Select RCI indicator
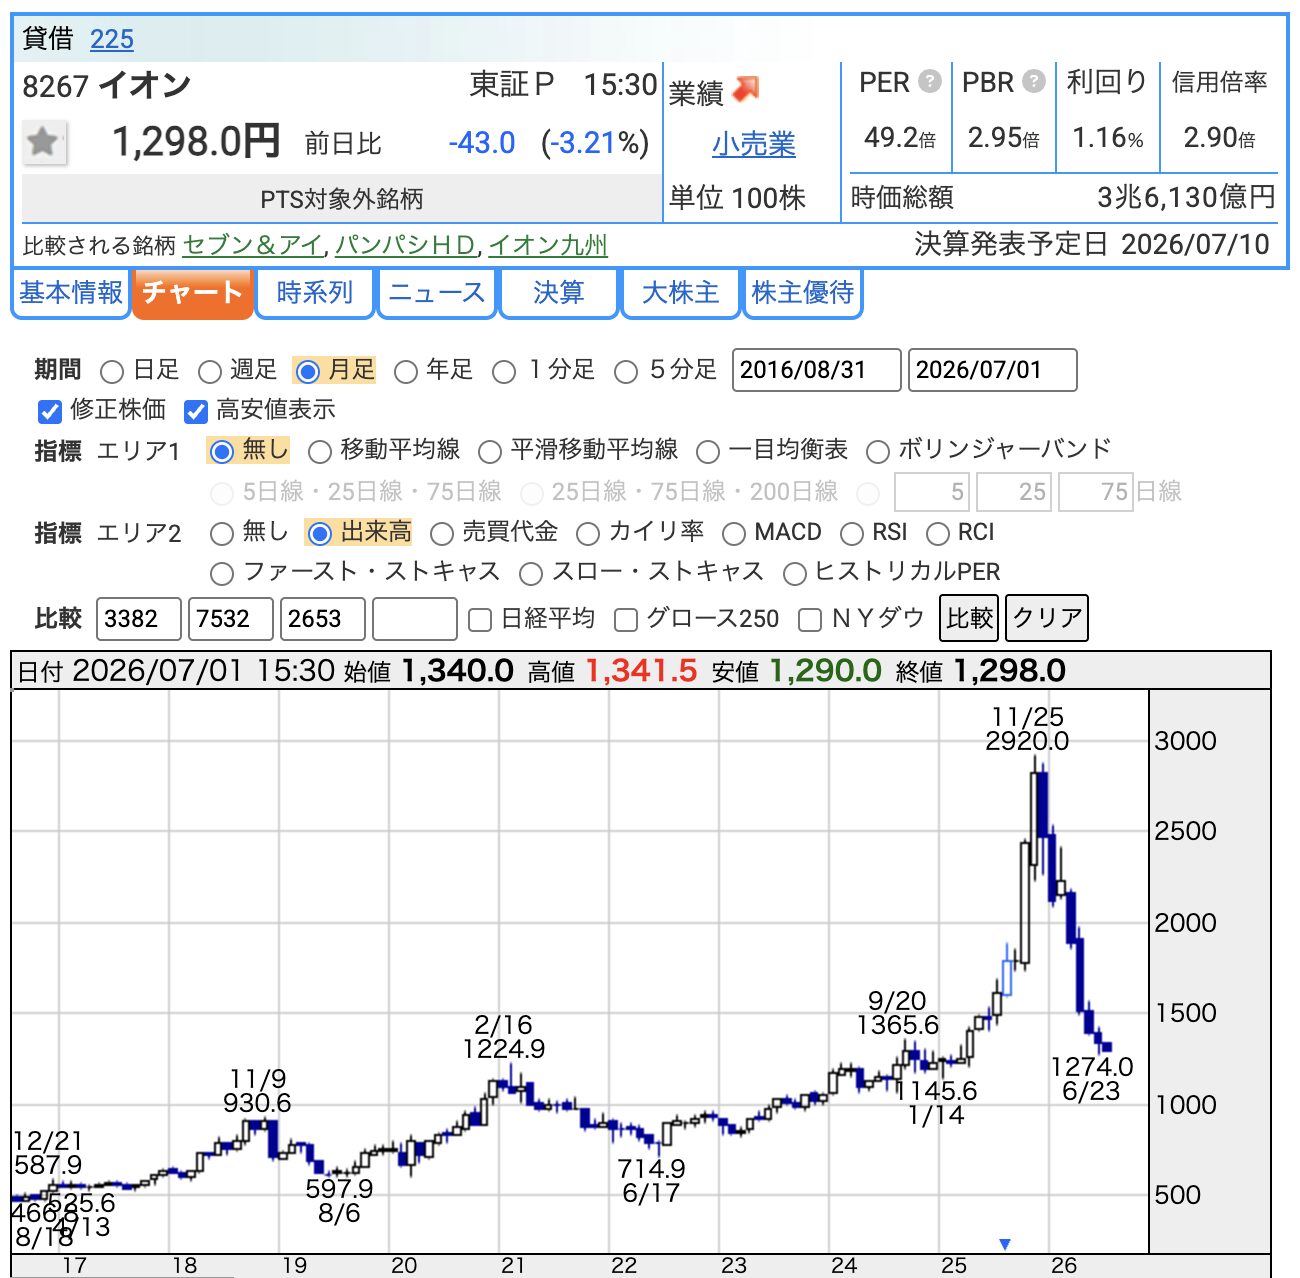This screenshot has height=1278, width=1300. point(937,534)
